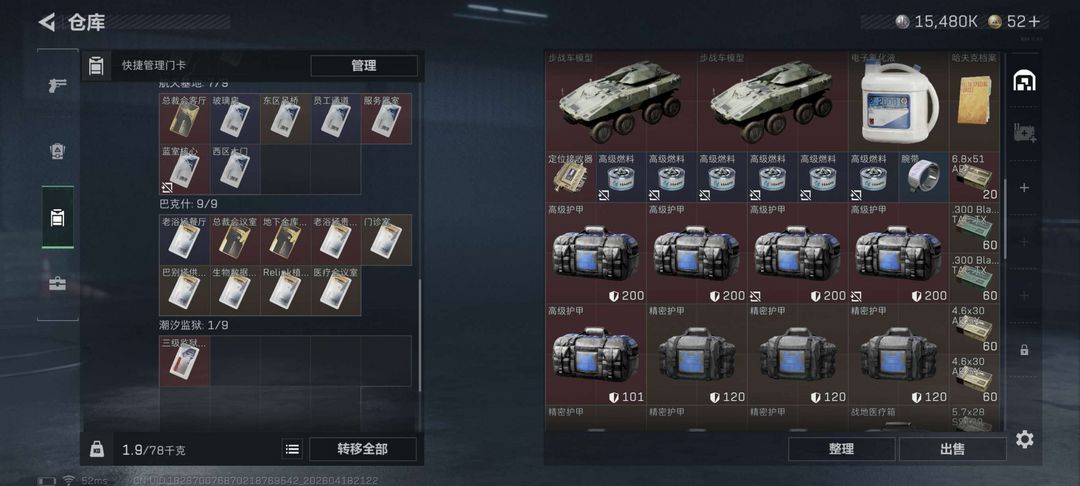Click the expansion case icon with plus

[1024, 134]
